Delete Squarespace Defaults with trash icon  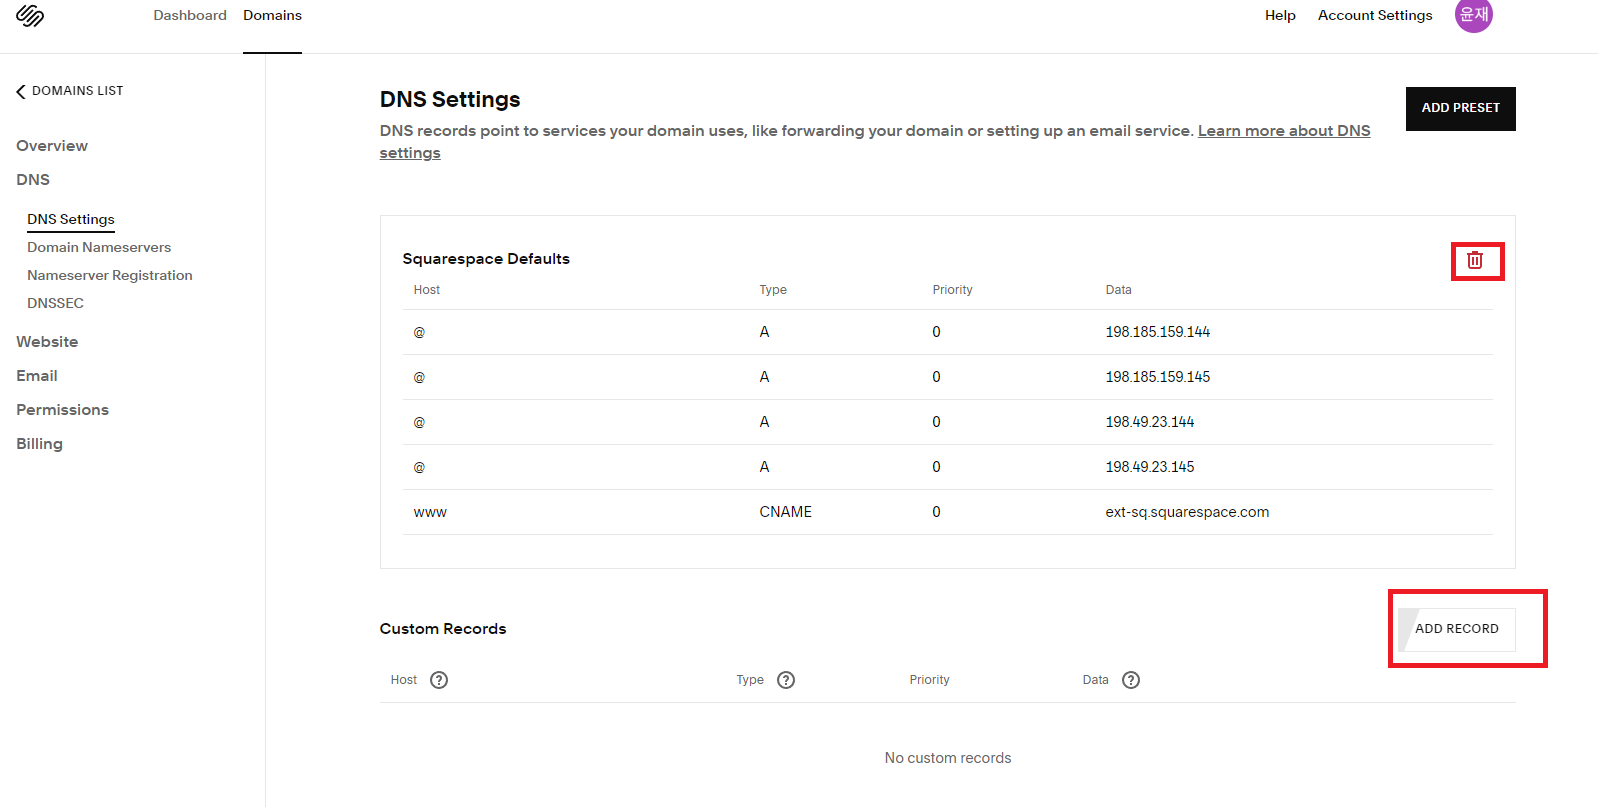(1475, 260)
